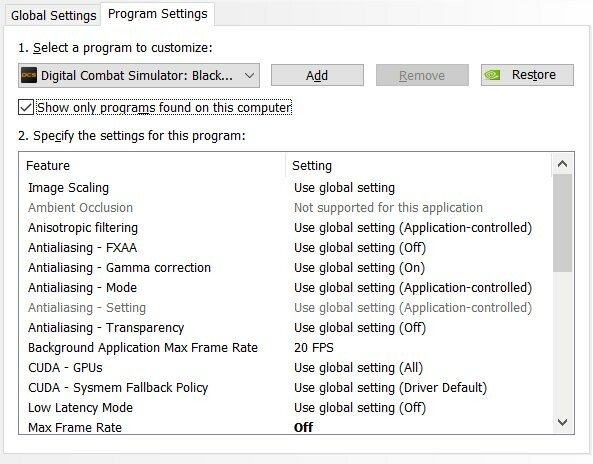Click the scrollbar up arrow
This screenshot has width=593, height=464.
pos(562,164)
